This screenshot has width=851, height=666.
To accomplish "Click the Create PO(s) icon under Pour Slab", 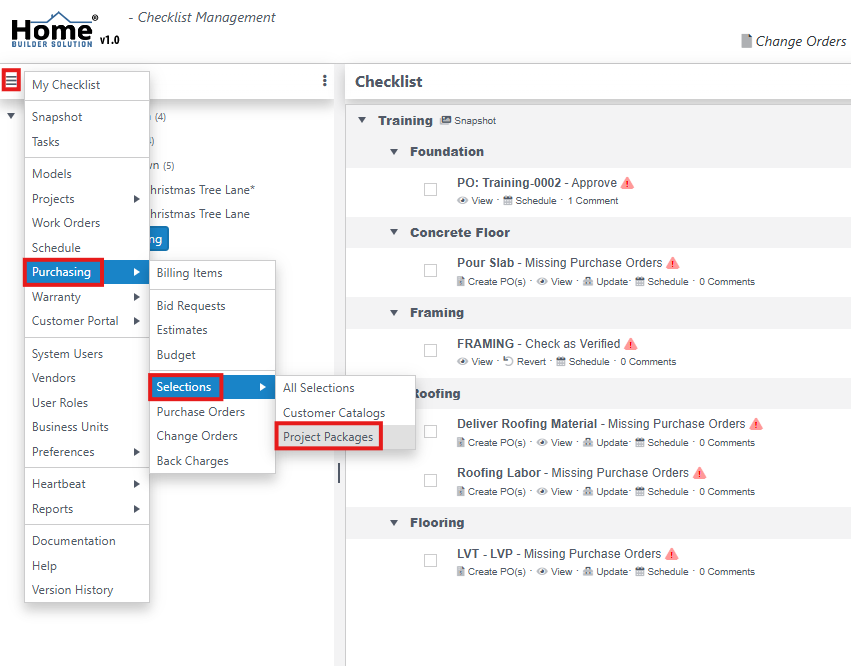I will pyautogui.click(x=461, y=281).
